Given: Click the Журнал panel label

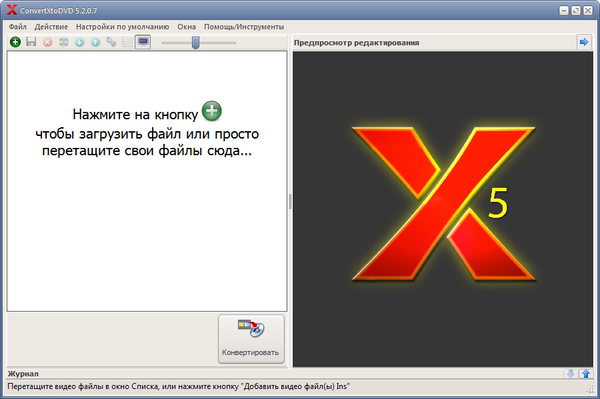Looking at the screenshot, I should pyautogui.click(x=23, y=374).
